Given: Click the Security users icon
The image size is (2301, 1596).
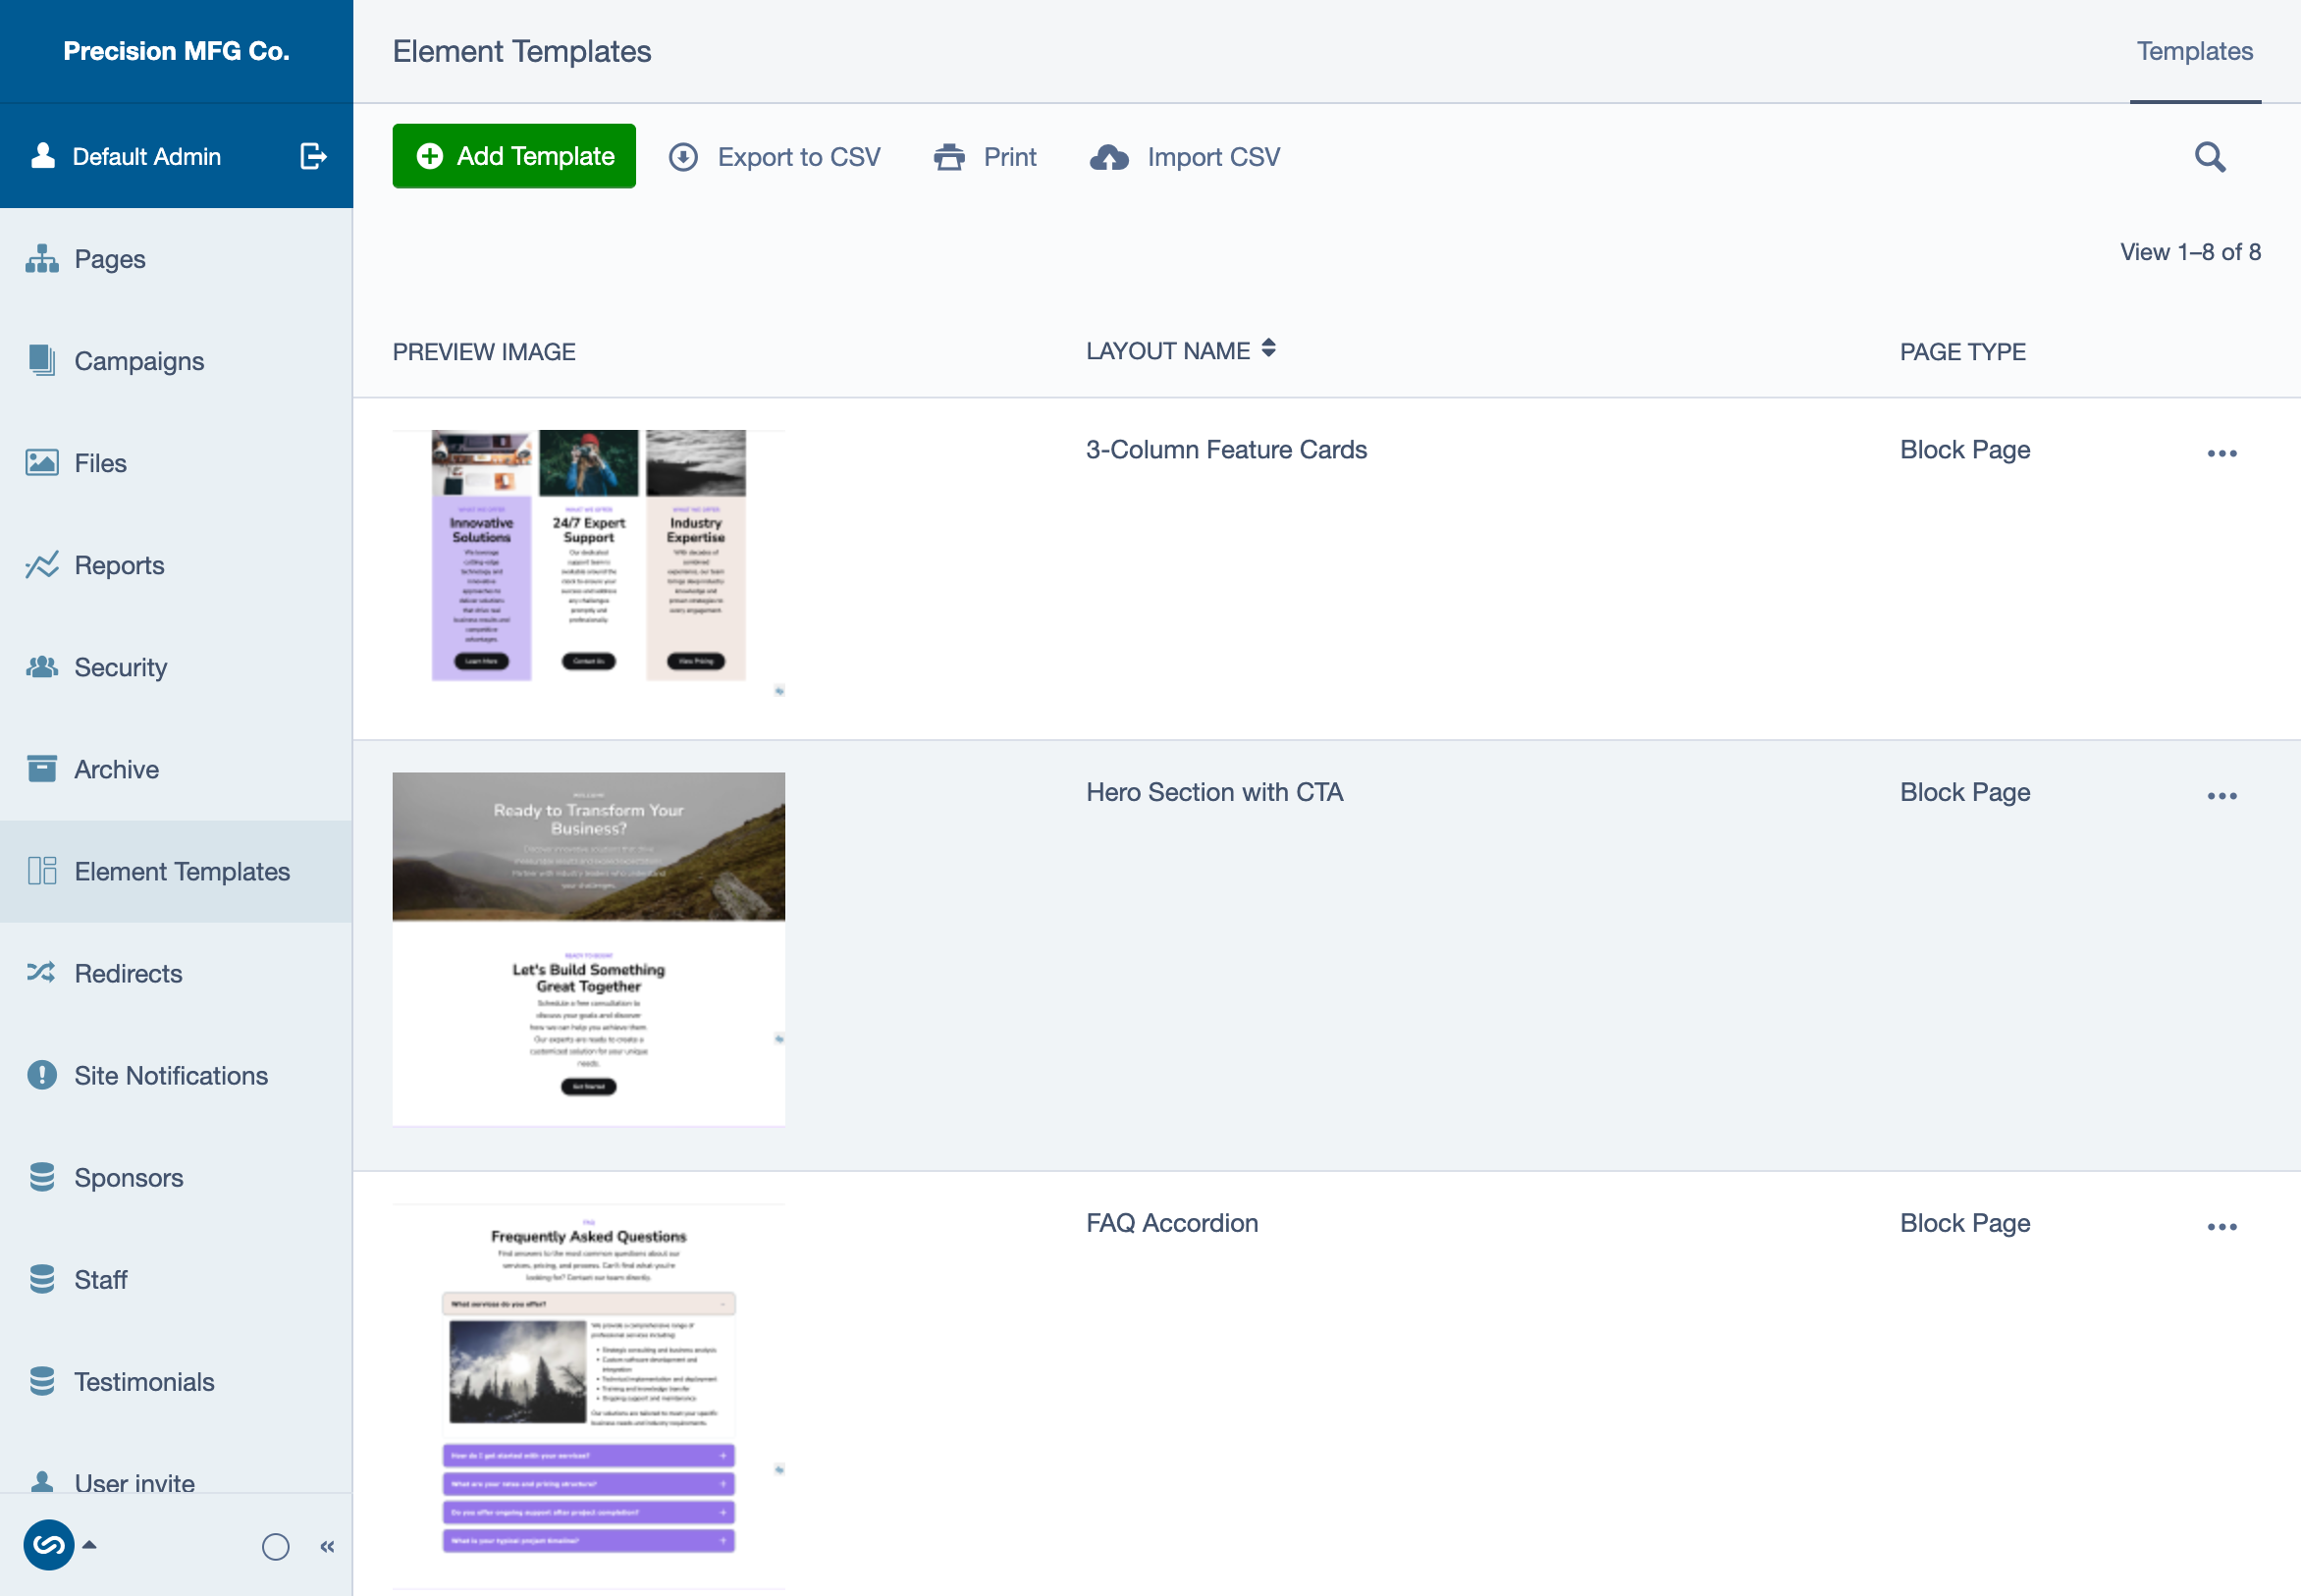Looking at the screenshot, I should click(x=42, y=667).
